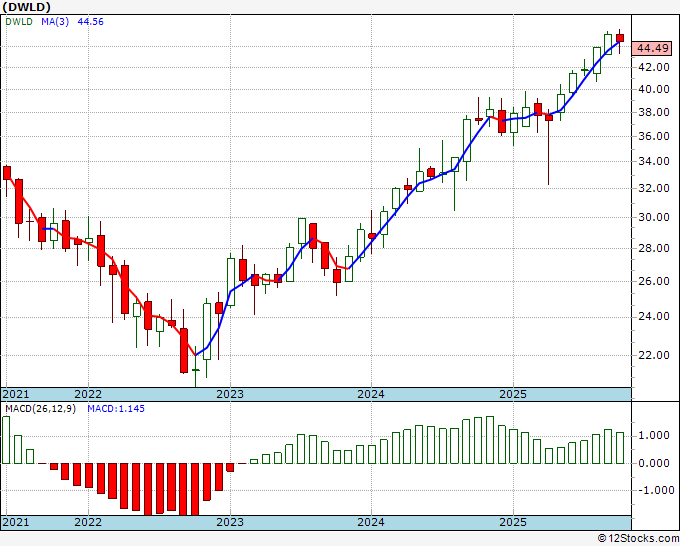Click the MACD:1.145 value label

tap(116, 409)
